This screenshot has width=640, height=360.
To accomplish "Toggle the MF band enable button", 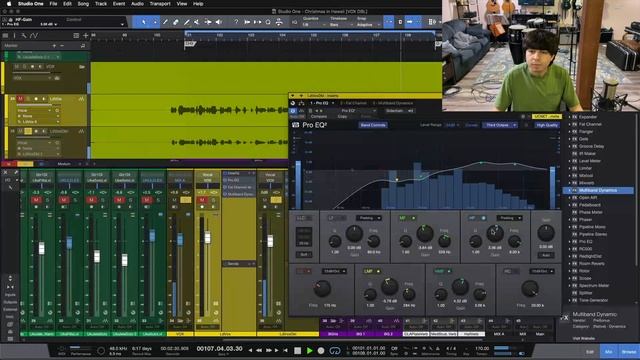I will (407, 218).
